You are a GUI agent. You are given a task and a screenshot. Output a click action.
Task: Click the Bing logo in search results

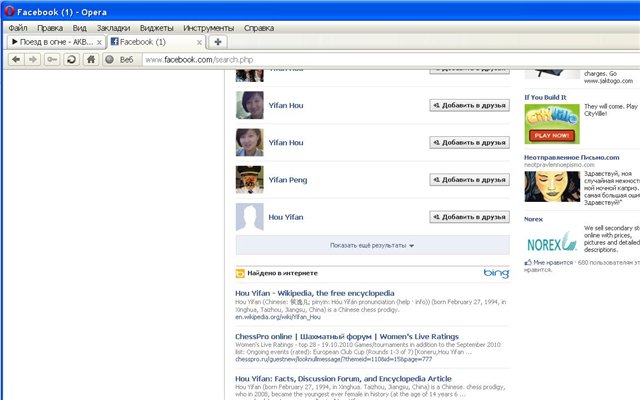496,272
